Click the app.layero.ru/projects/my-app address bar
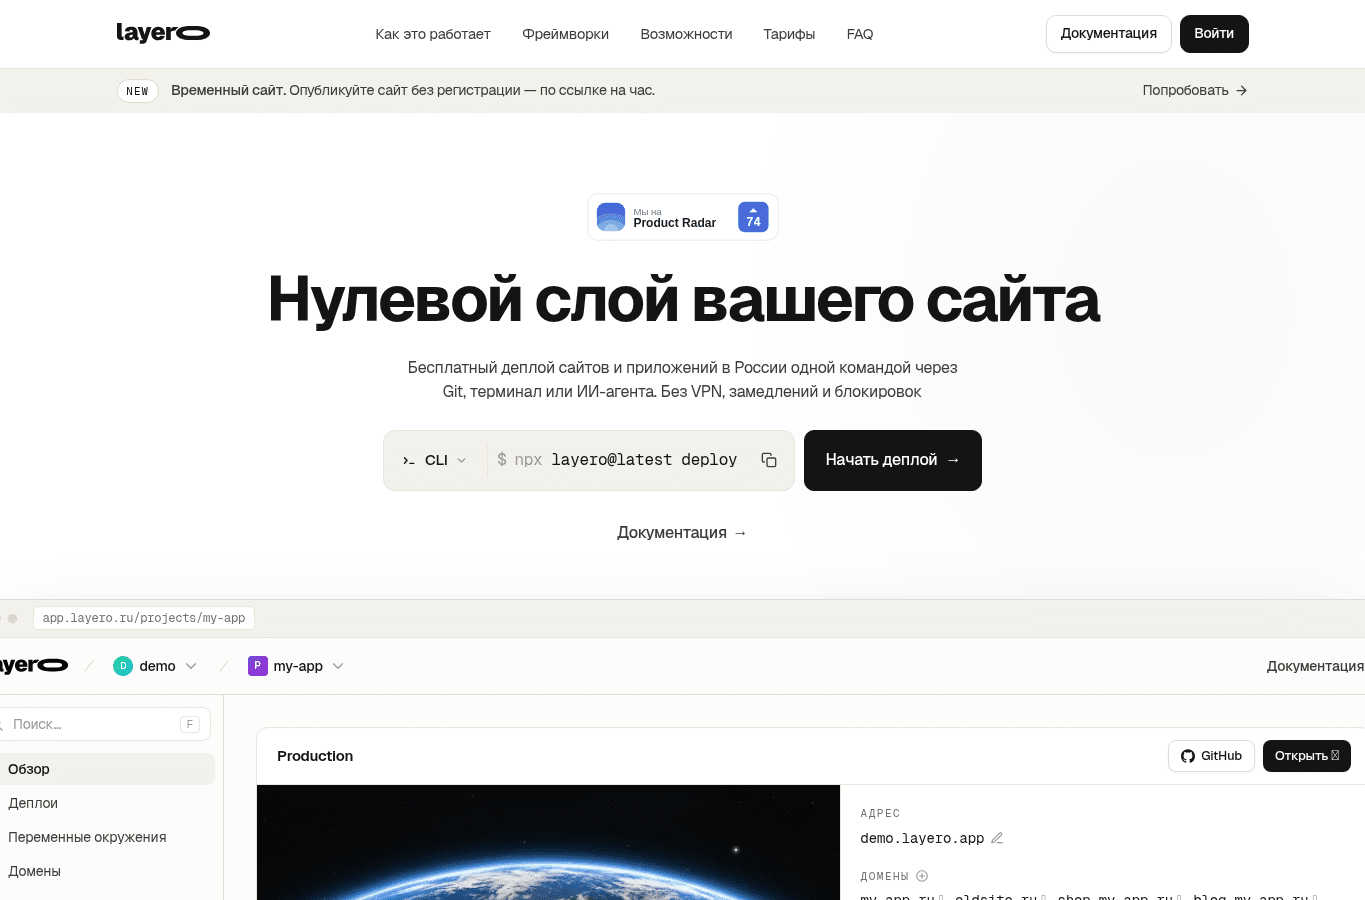Image resolution: width=1365 pixels, height=900 pixels. (x=144, y=618)
